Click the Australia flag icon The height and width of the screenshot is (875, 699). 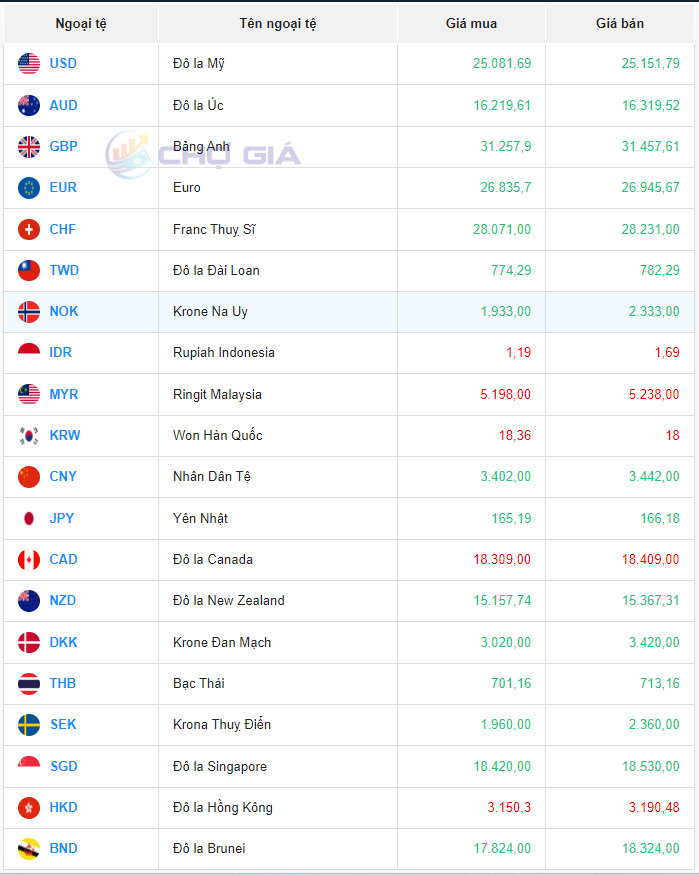point(29,105)
